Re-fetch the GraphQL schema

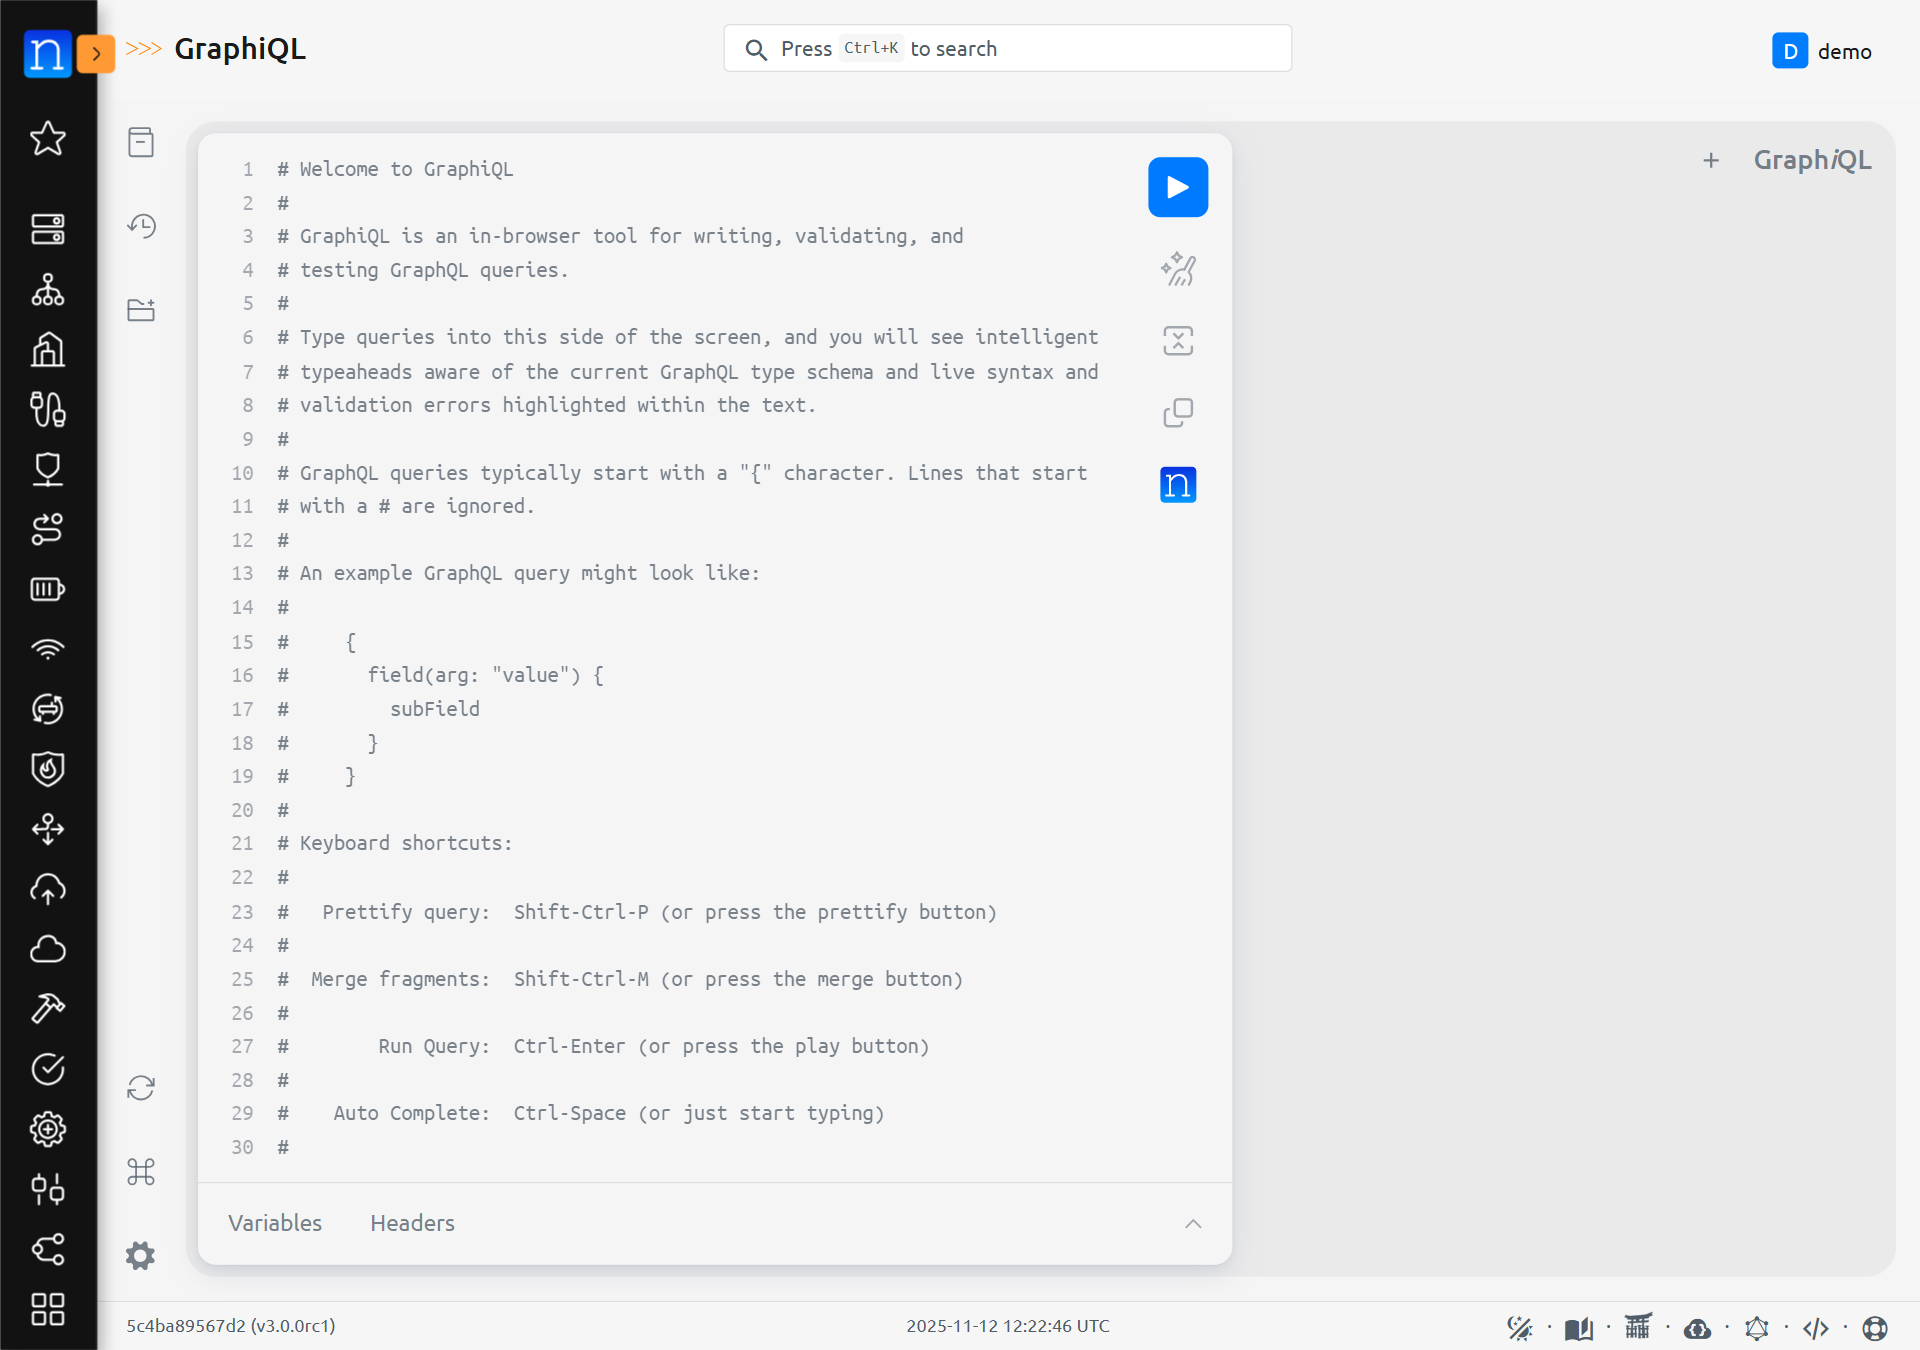[x=141, y=1088]
